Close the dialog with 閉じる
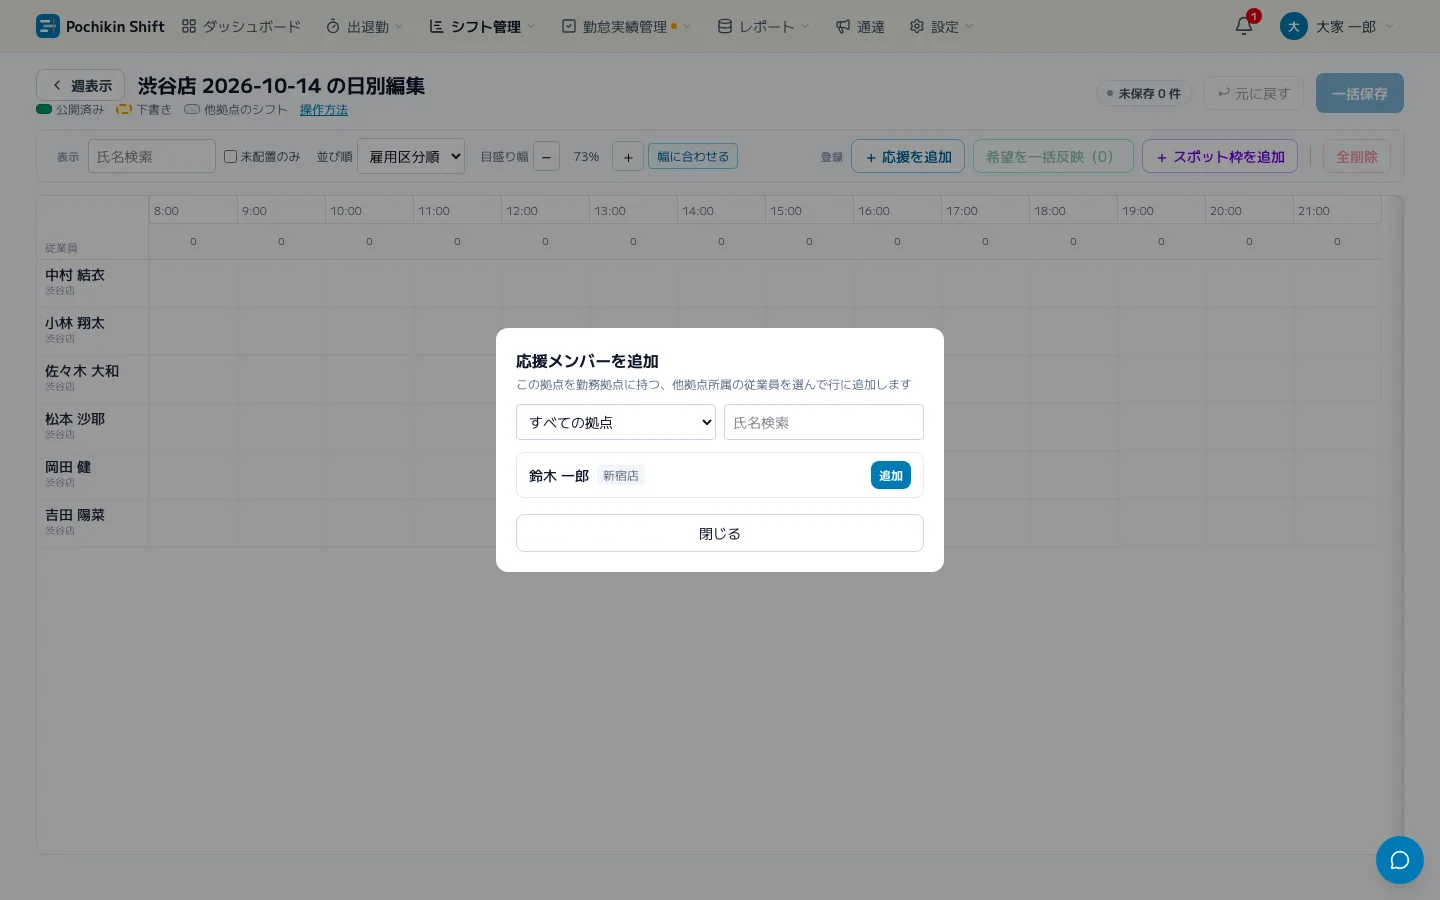This screenshot has width=1440, height=900. coord(720,533)
